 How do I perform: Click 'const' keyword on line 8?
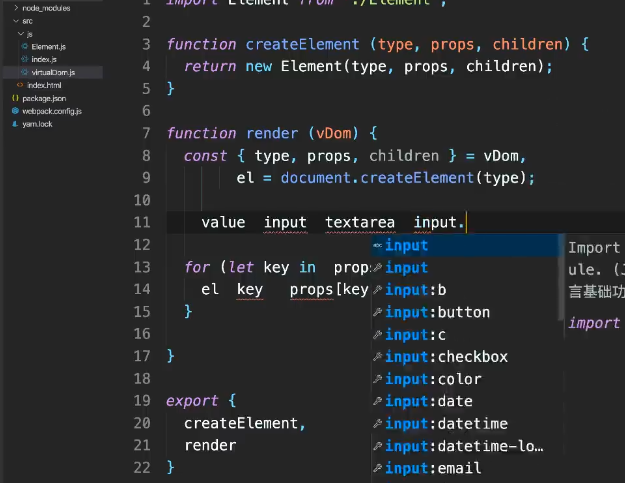tap(205, 156)
